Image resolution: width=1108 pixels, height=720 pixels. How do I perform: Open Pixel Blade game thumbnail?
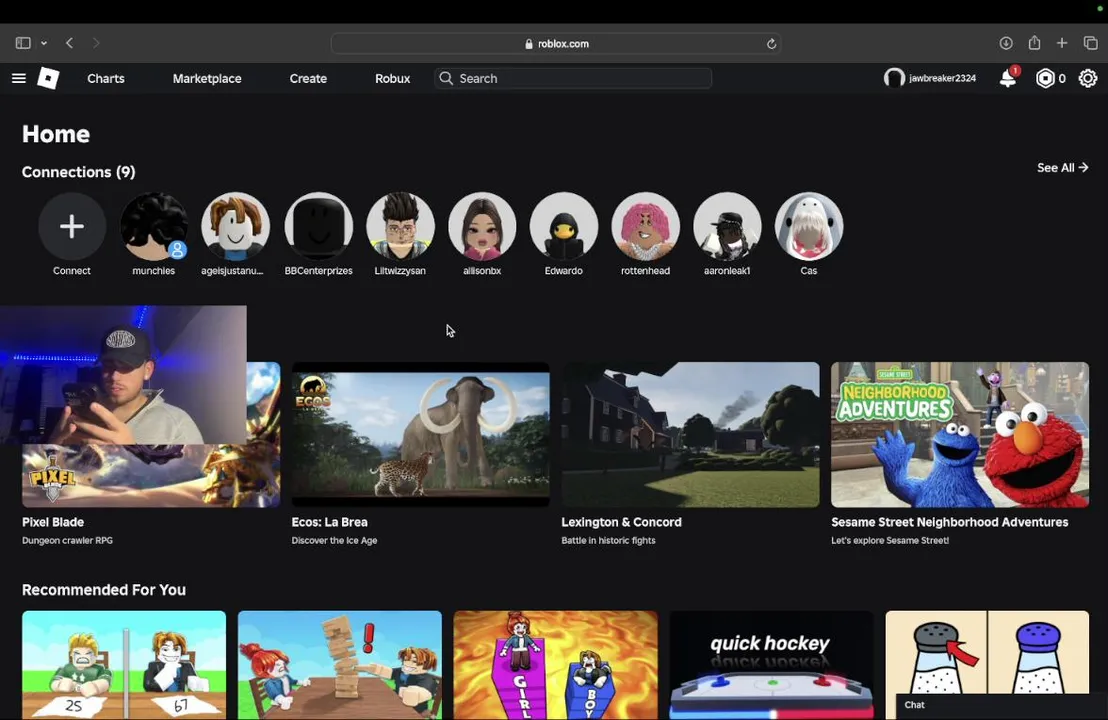[x=151, y=435]
